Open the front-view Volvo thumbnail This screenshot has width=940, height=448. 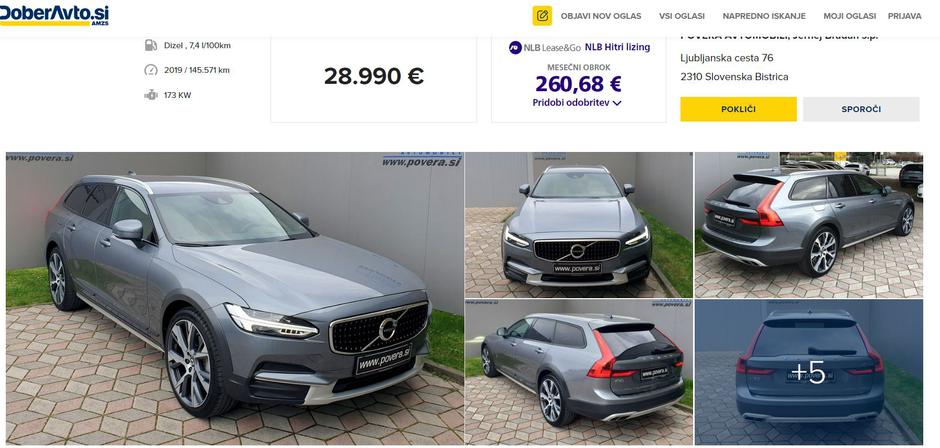579,225
